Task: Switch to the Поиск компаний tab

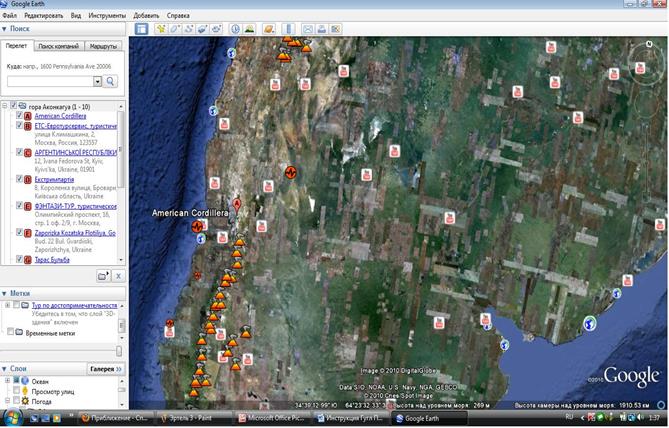Action: 58,46
